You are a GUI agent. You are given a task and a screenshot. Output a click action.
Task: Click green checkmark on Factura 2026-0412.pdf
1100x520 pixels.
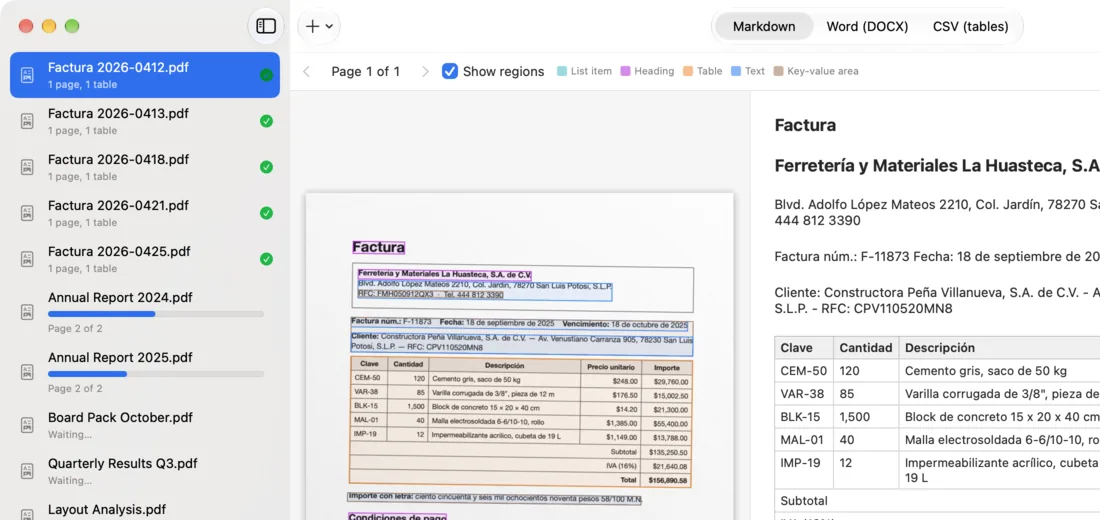(x=266, y=75)
